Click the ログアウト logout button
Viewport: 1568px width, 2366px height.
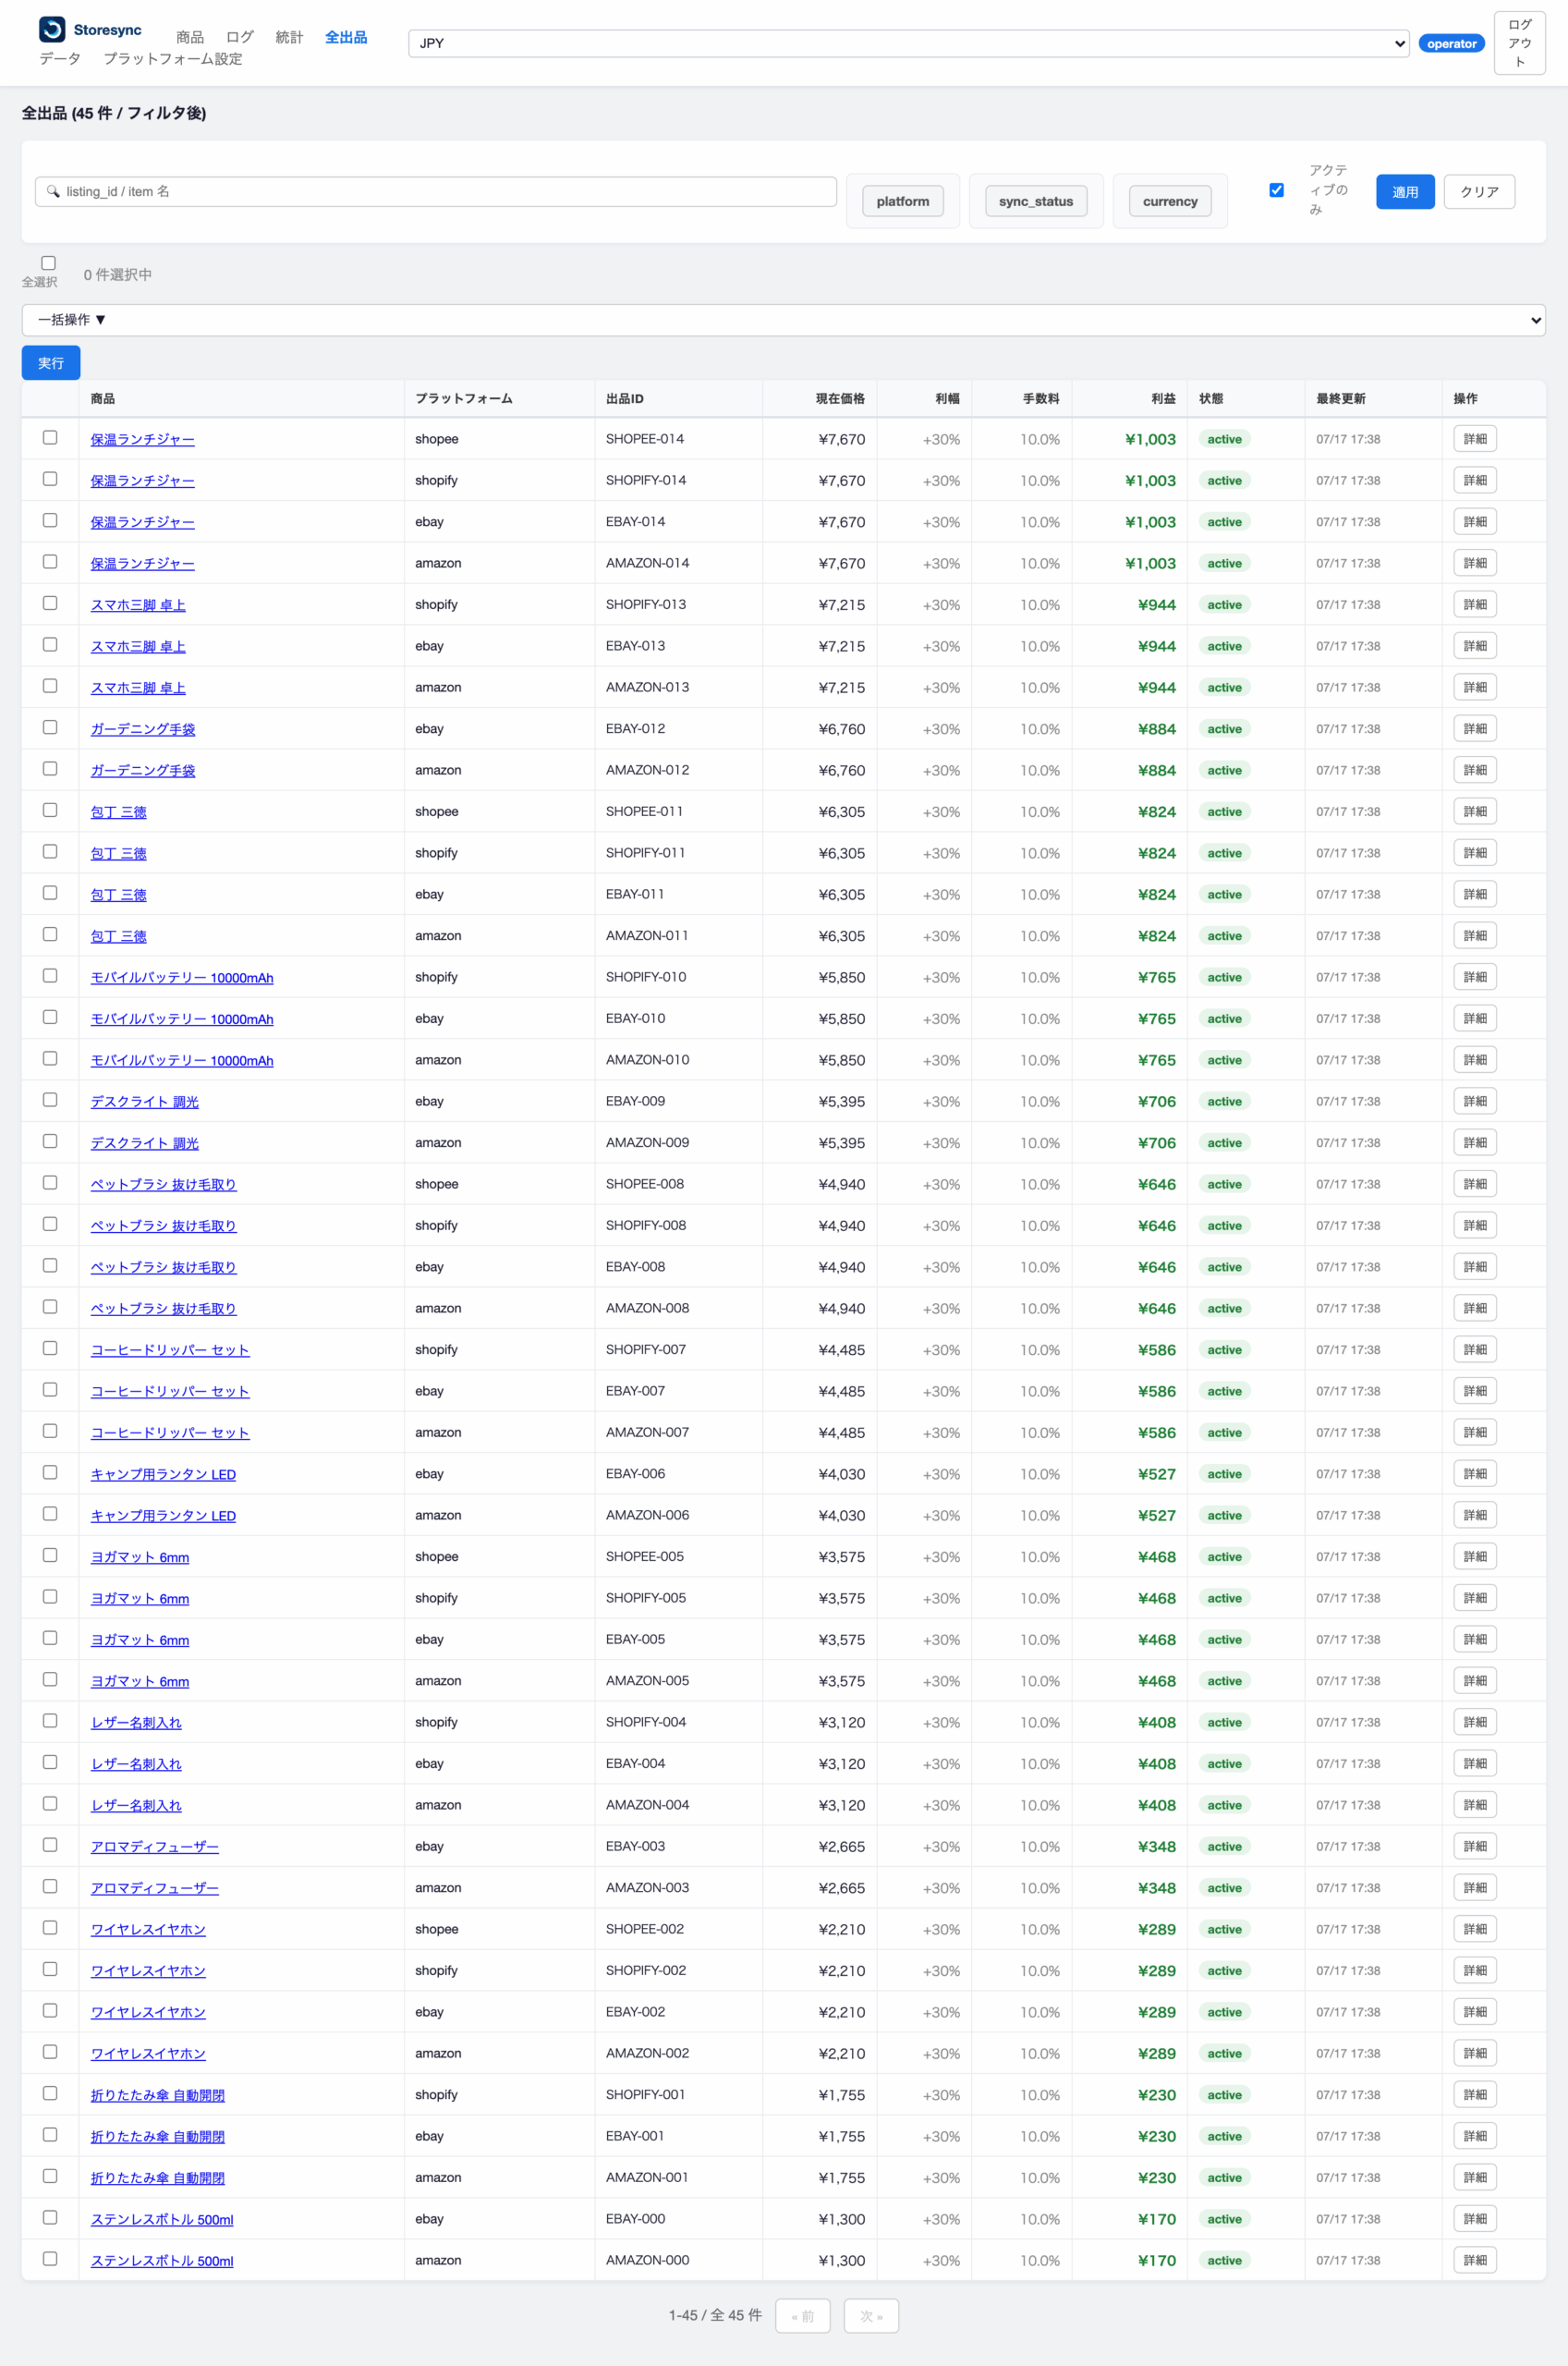coord(1519,43)
